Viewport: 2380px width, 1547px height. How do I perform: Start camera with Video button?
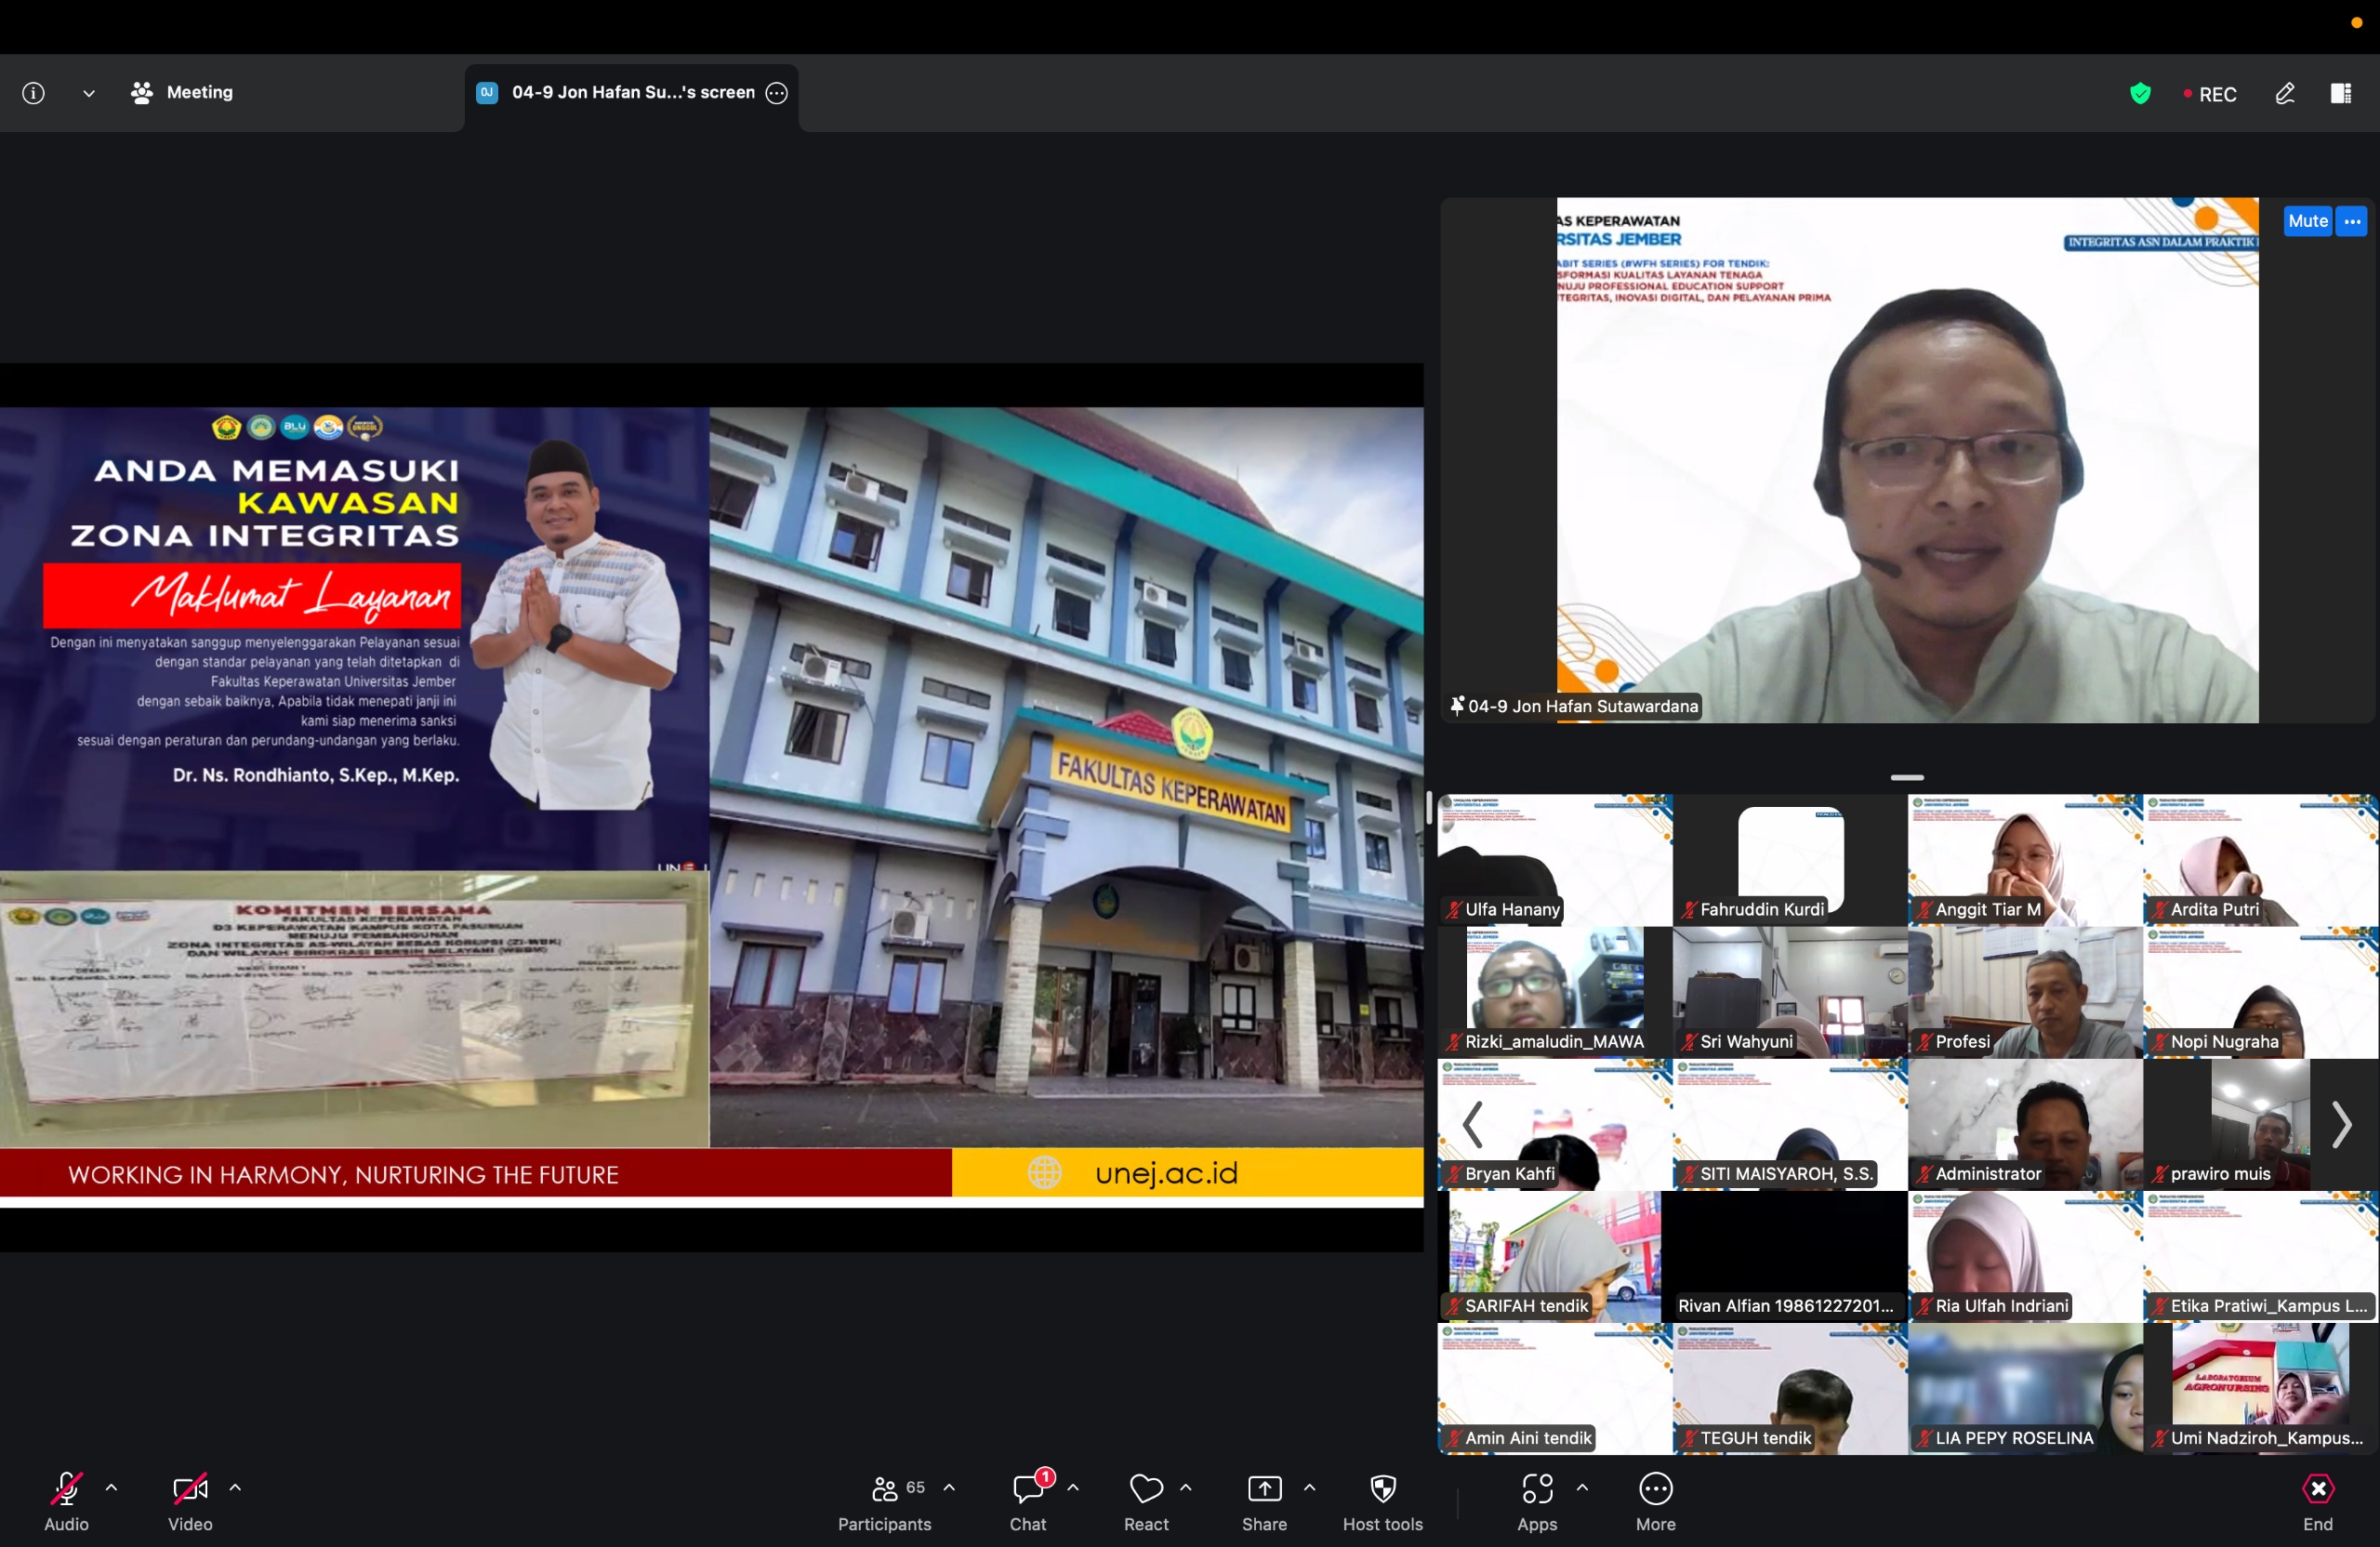click(190, 1502)
